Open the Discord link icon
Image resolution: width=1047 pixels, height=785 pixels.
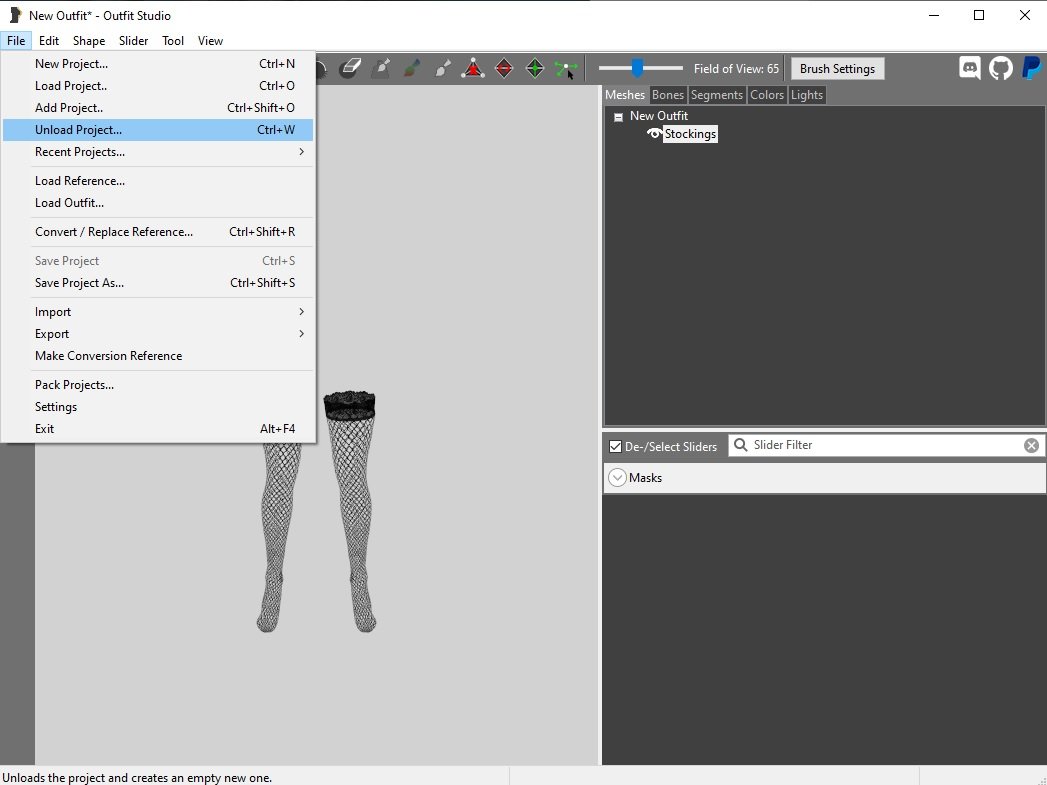pos(969,68)
